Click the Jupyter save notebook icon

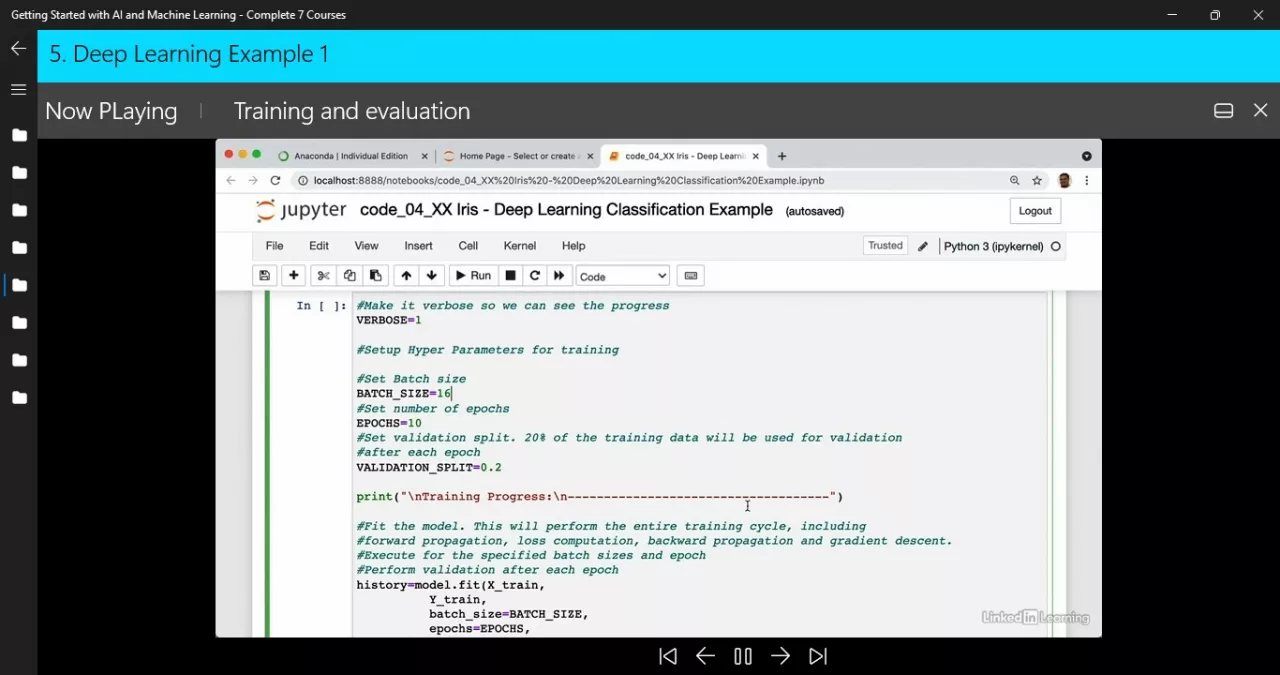[x=264, y=276]
